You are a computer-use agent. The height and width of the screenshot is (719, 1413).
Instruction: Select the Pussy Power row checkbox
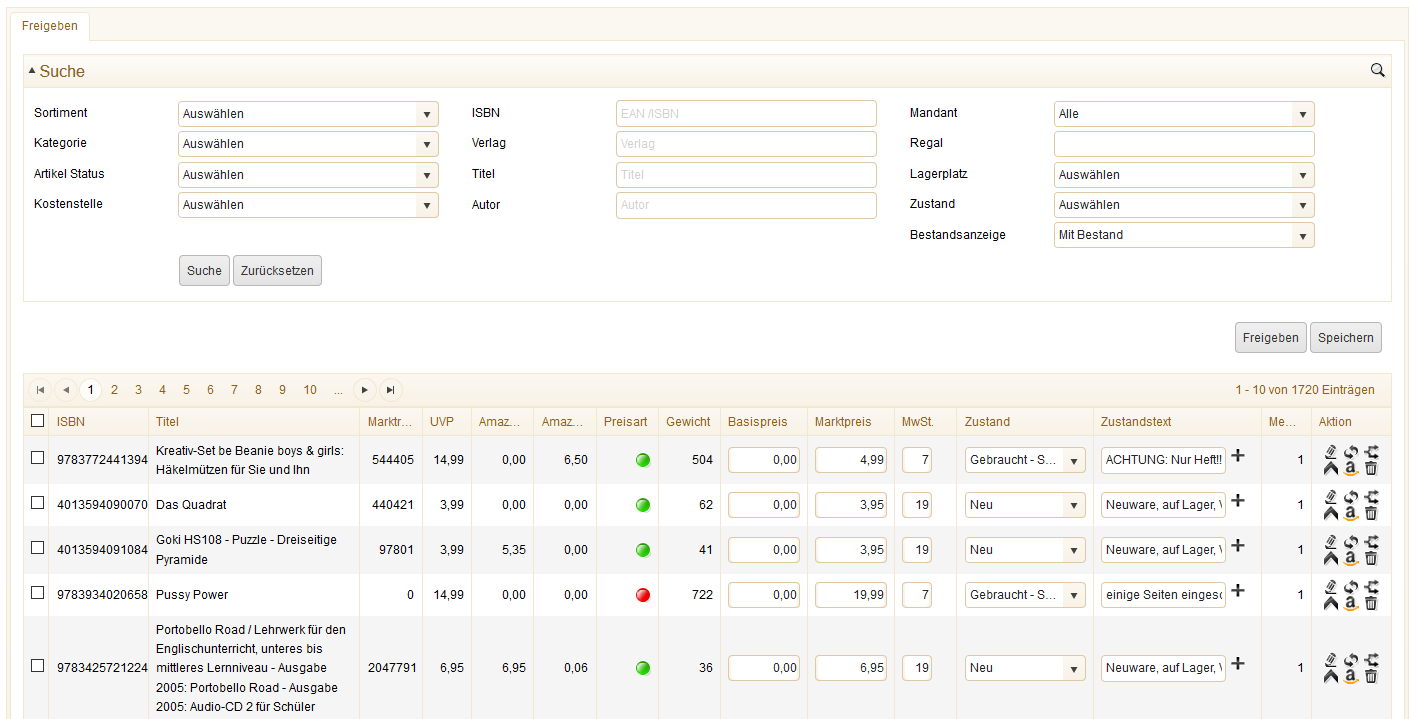pos(38,592)
